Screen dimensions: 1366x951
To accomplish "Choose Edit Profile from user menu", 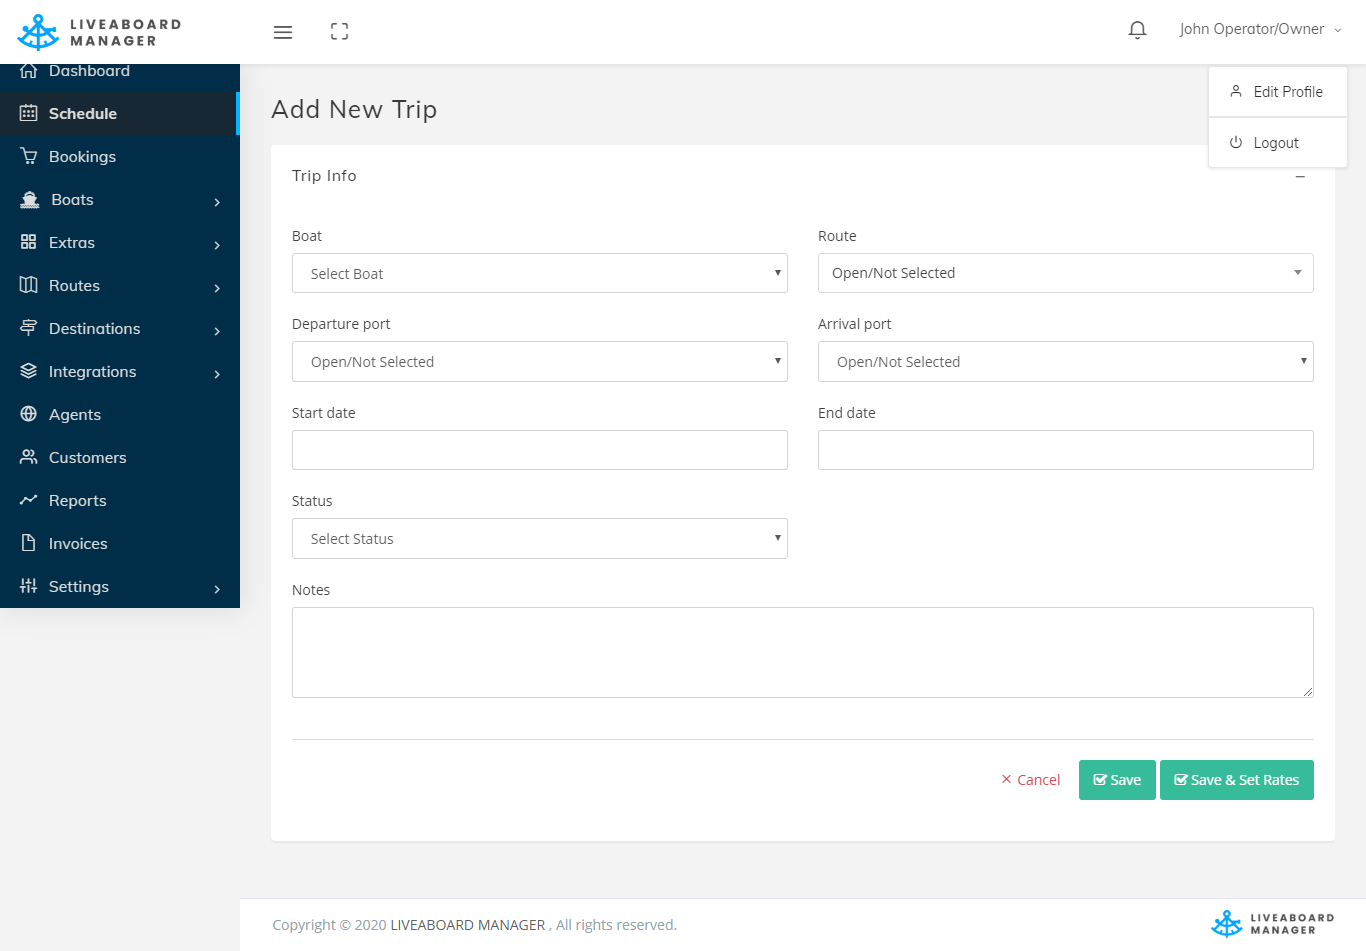I will [1277, 92].
